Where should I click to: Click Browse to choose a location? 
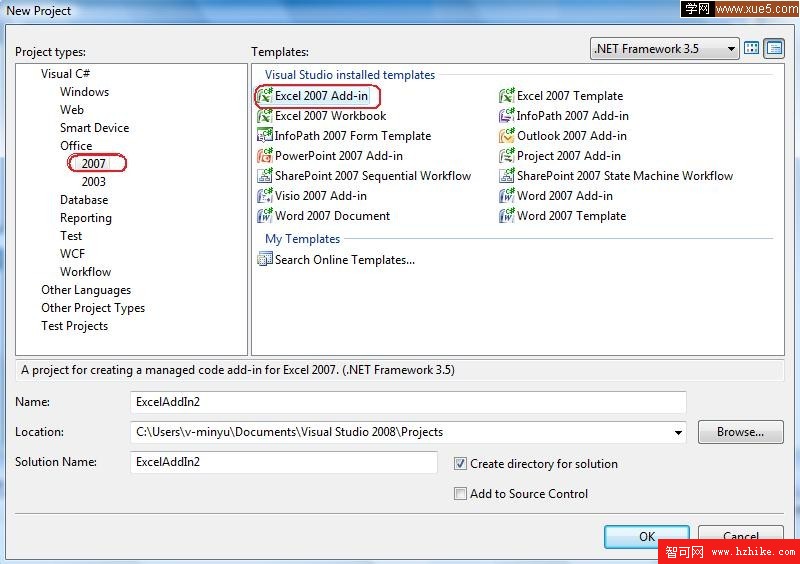coord(740,432)
